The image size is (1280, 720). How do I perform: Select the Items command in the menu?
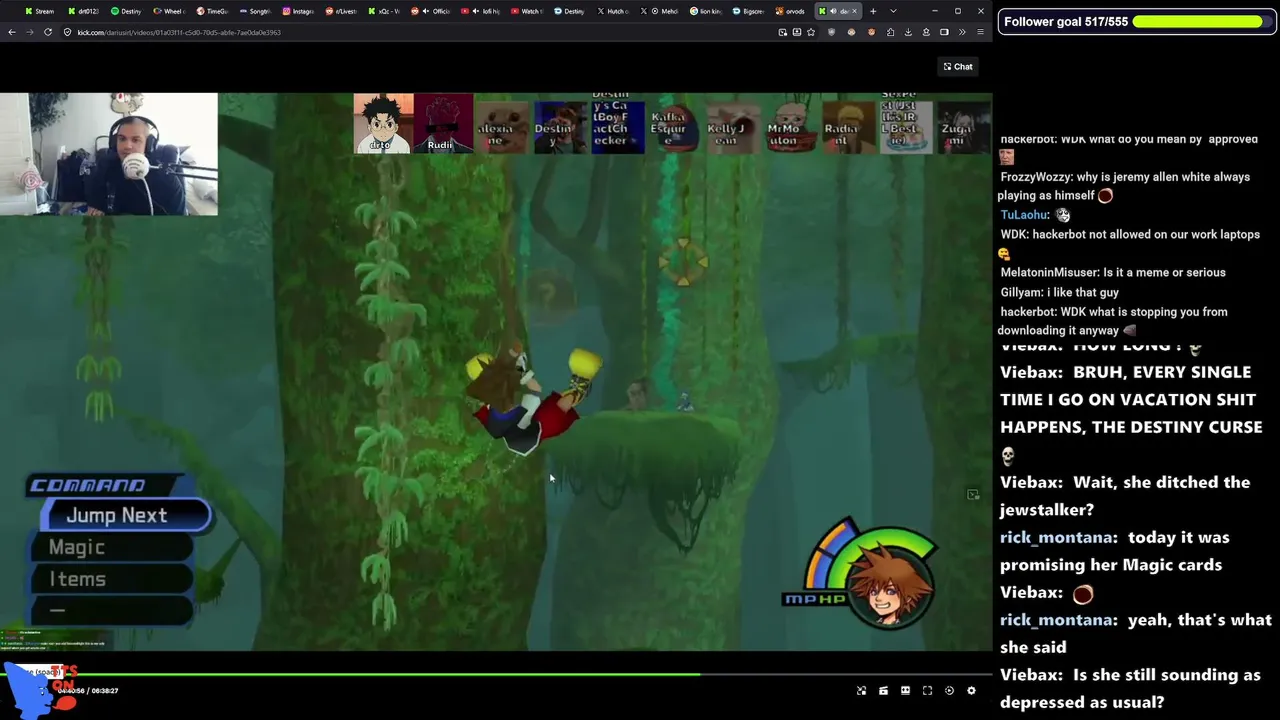110,579
